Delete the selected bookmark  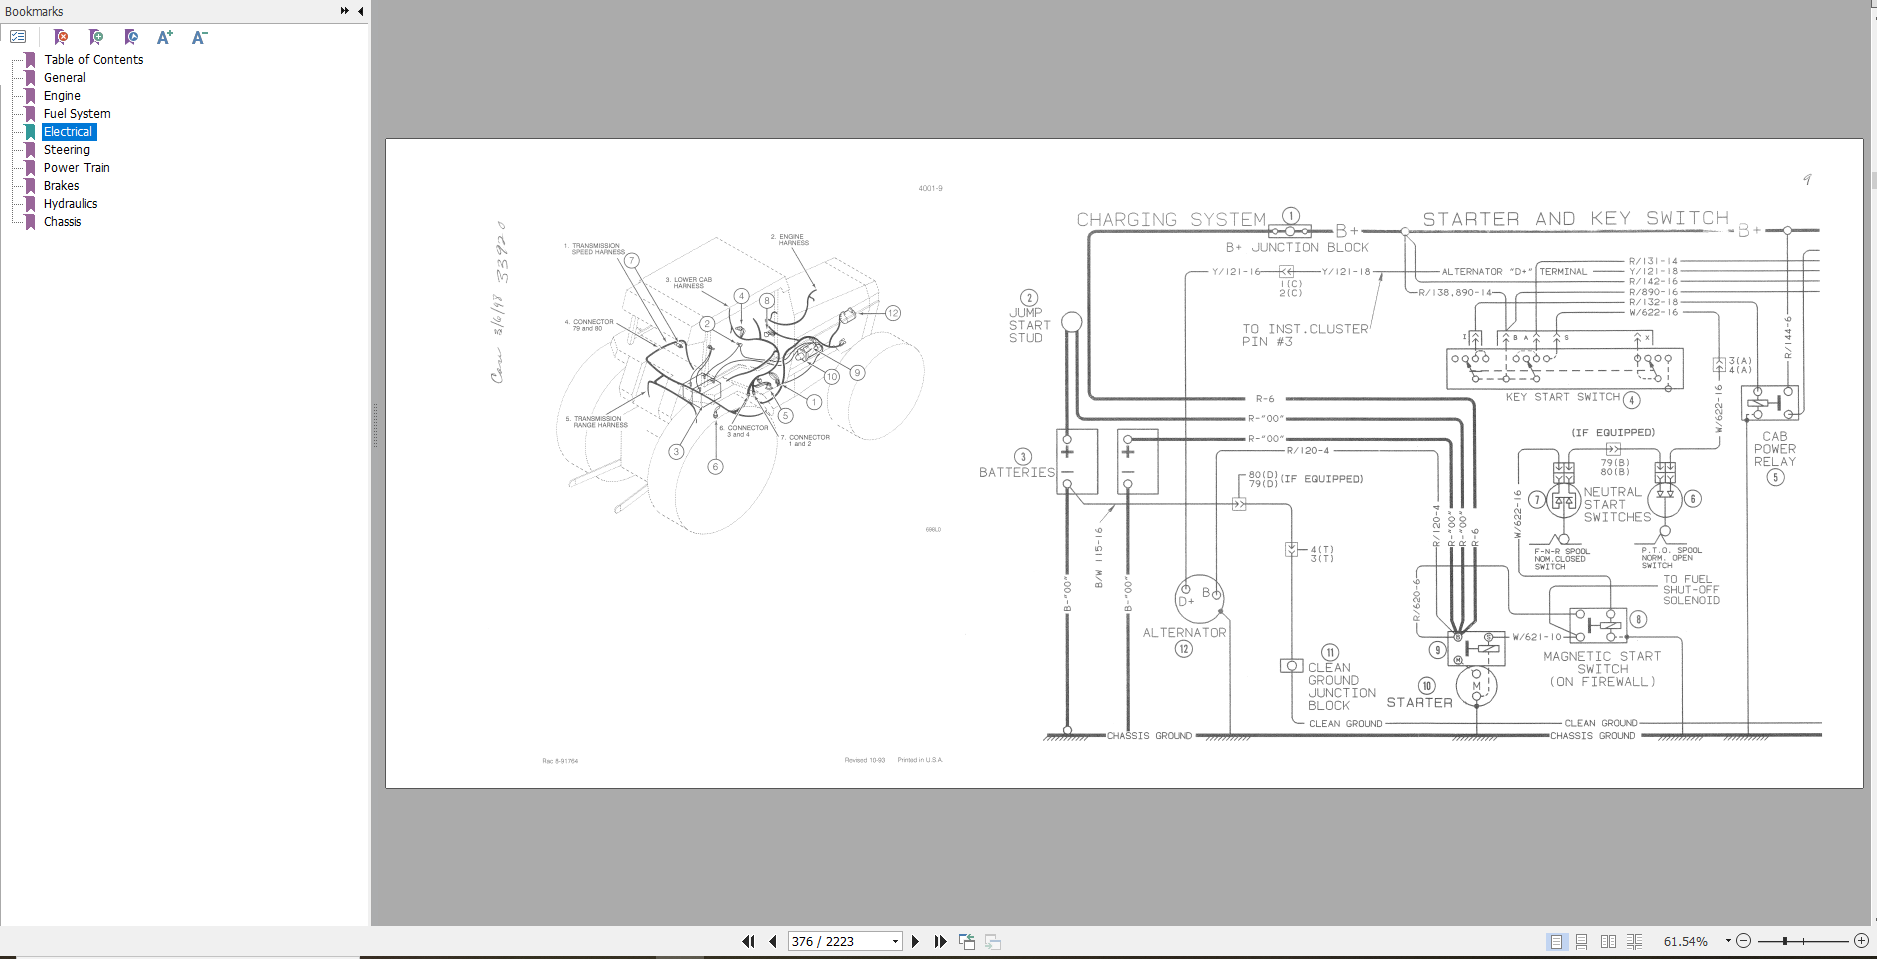click(x=62, y=37)
